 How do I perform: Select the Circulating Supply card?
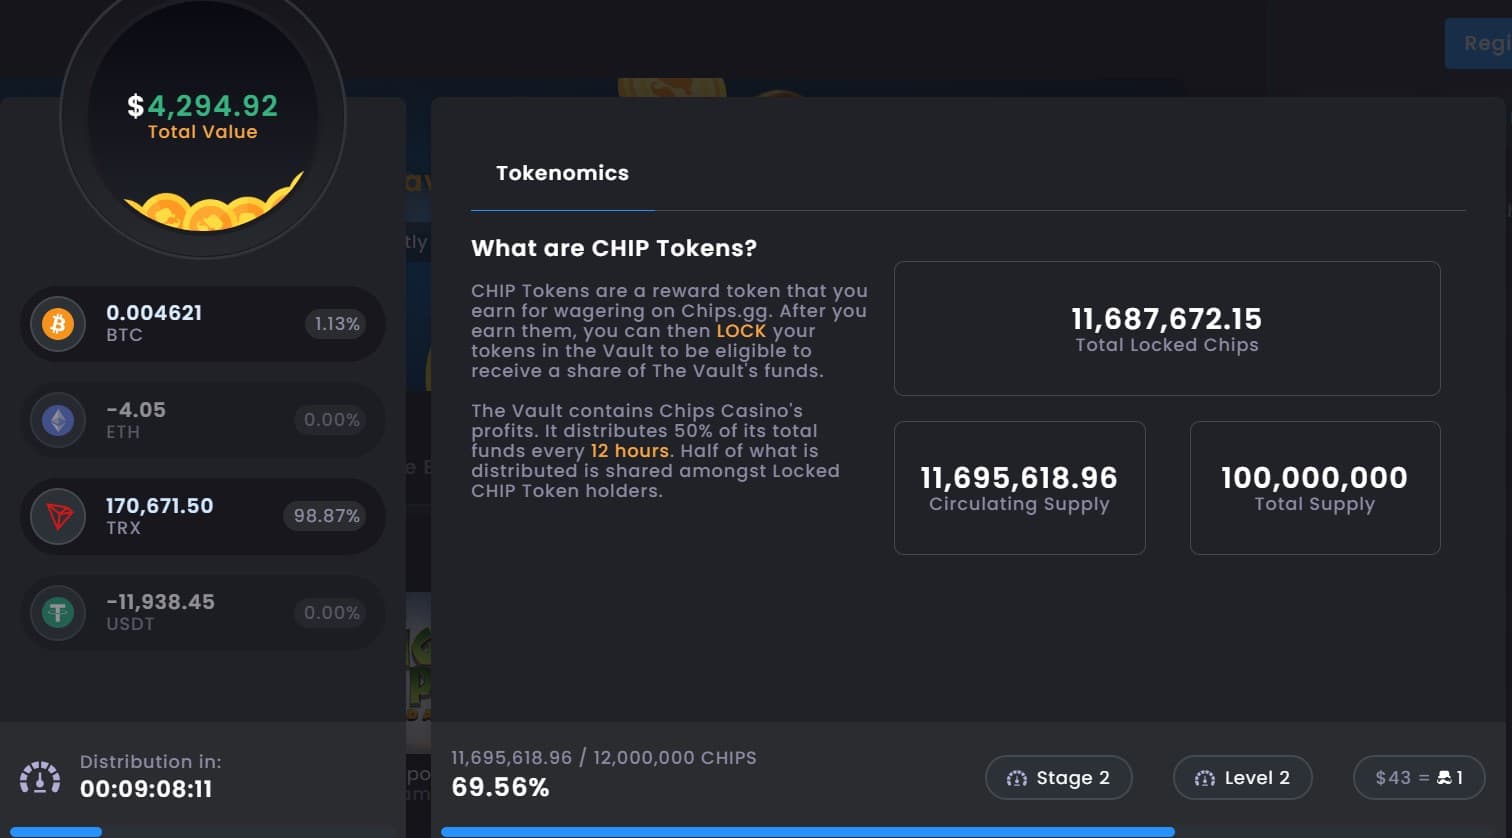[1019, 488]
